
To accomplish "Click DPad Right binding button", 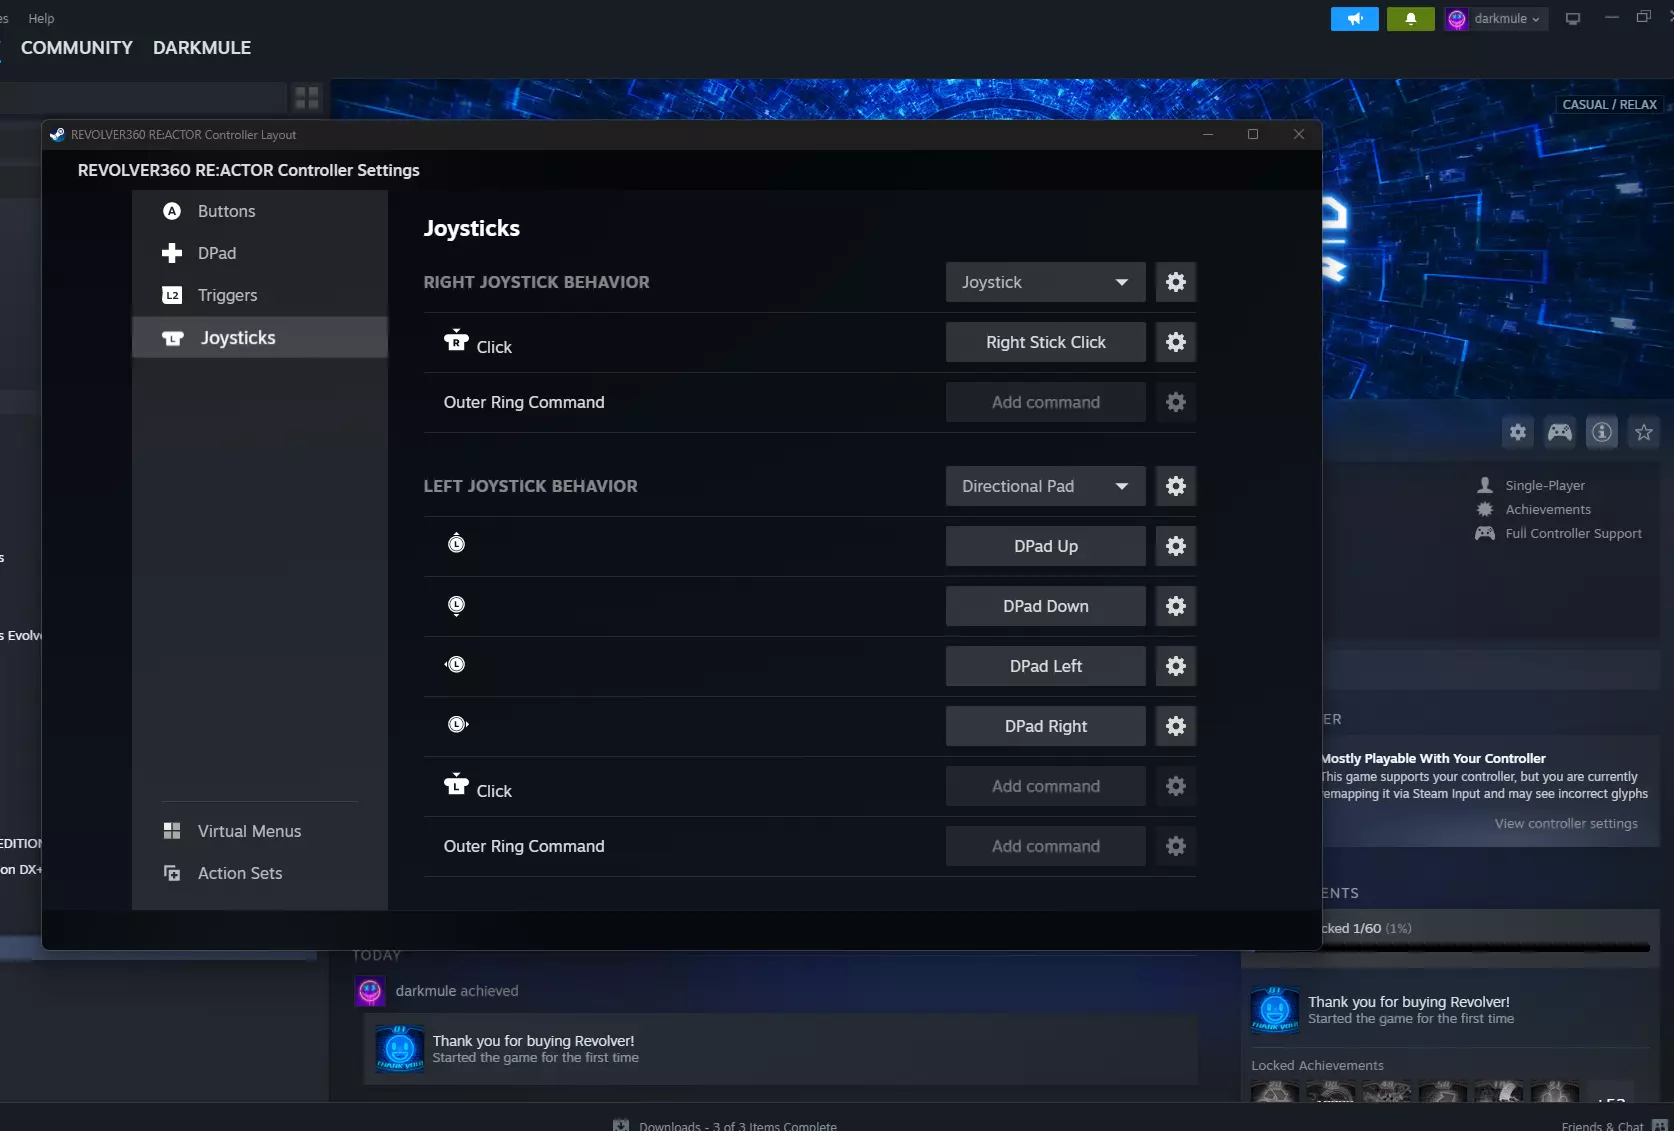I will pos(1046,726).
